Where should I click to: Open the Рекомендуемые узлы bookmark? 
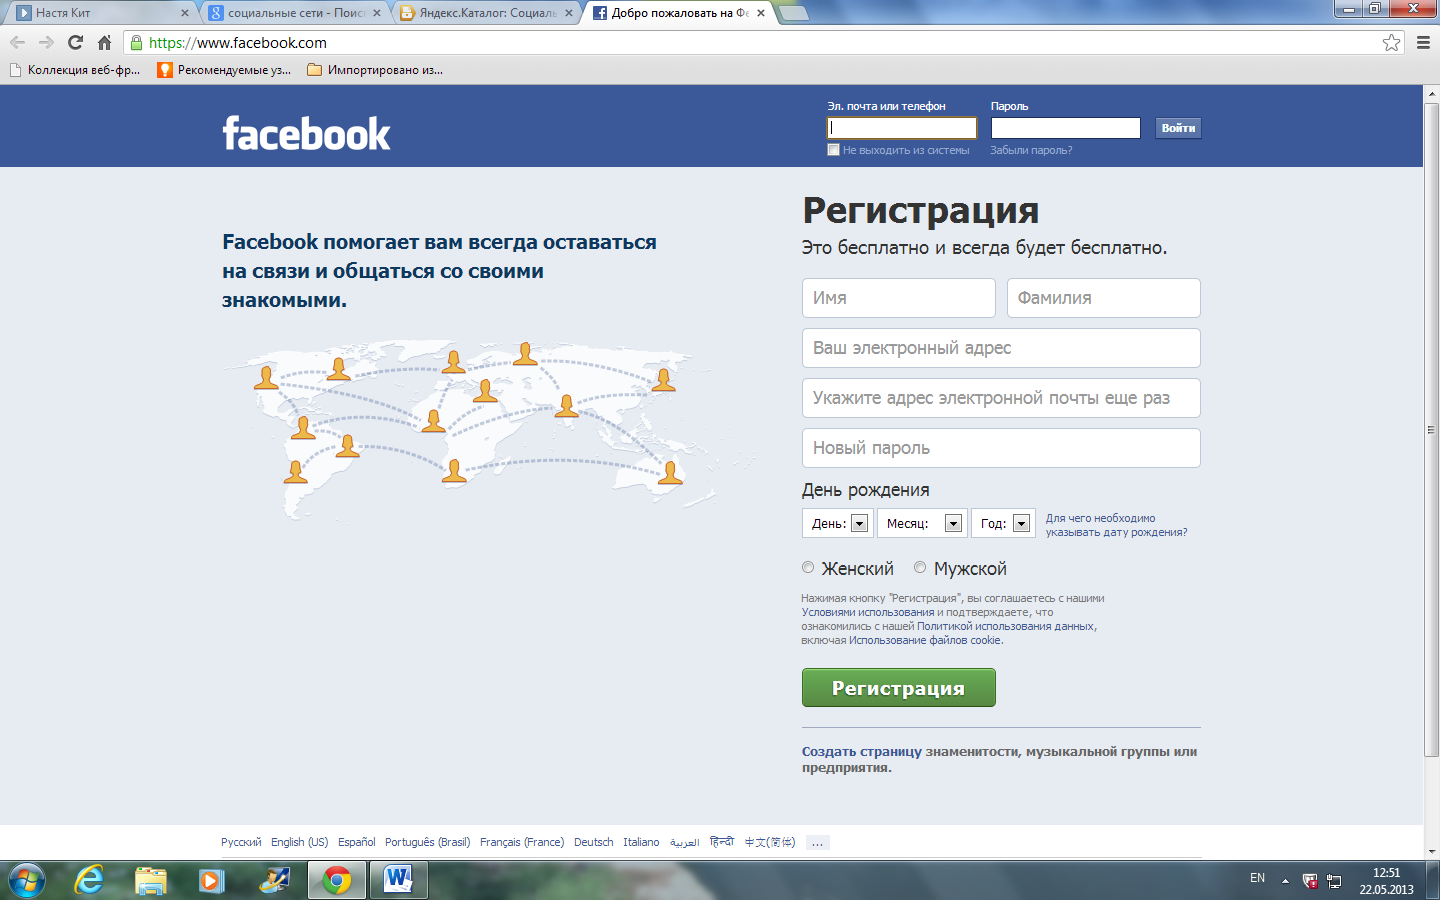224,70
